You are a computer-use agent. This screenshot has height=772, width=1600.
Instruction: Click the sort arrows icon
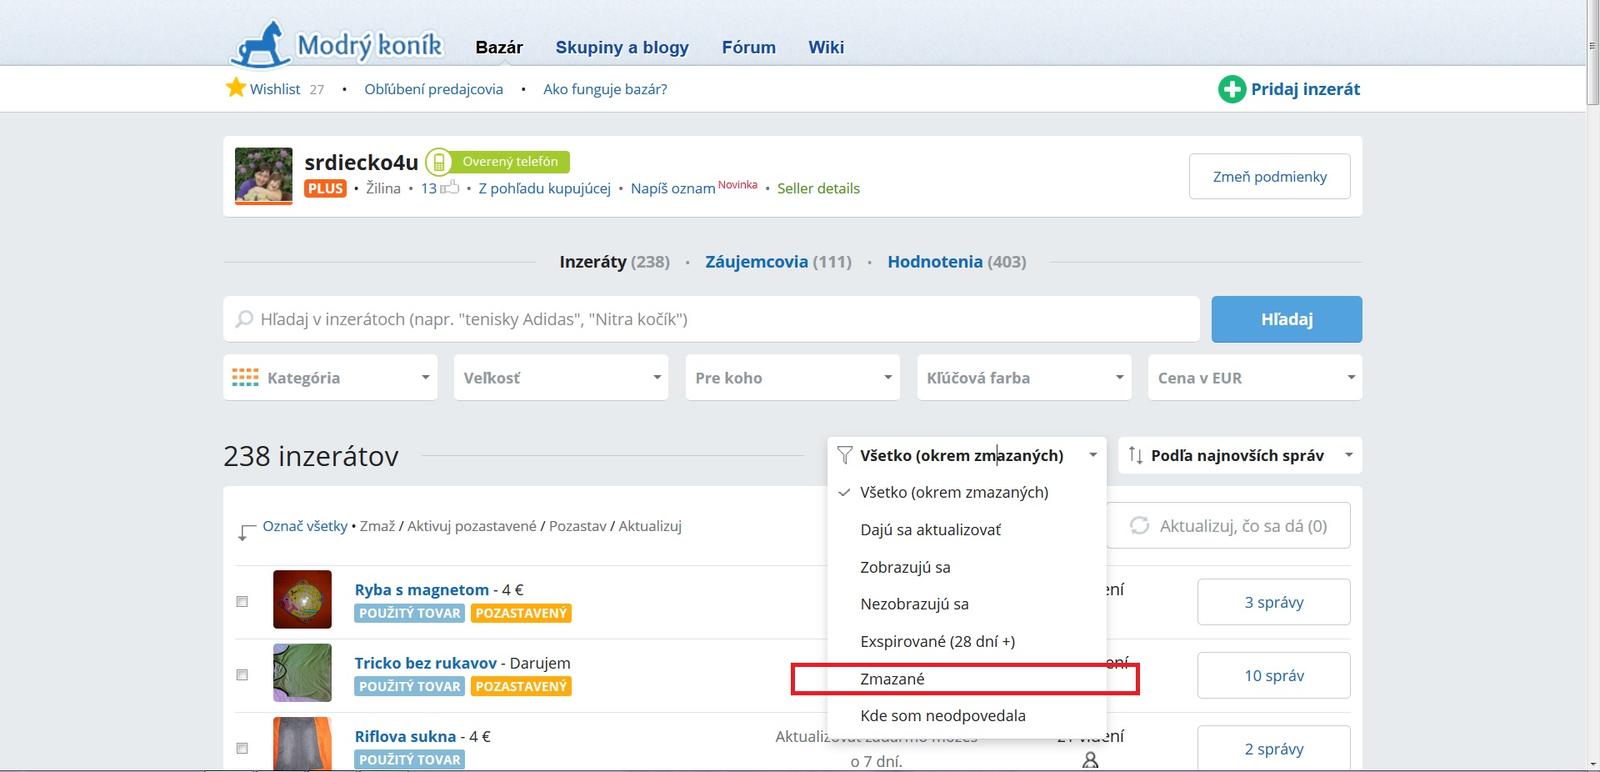(1135, 455)
